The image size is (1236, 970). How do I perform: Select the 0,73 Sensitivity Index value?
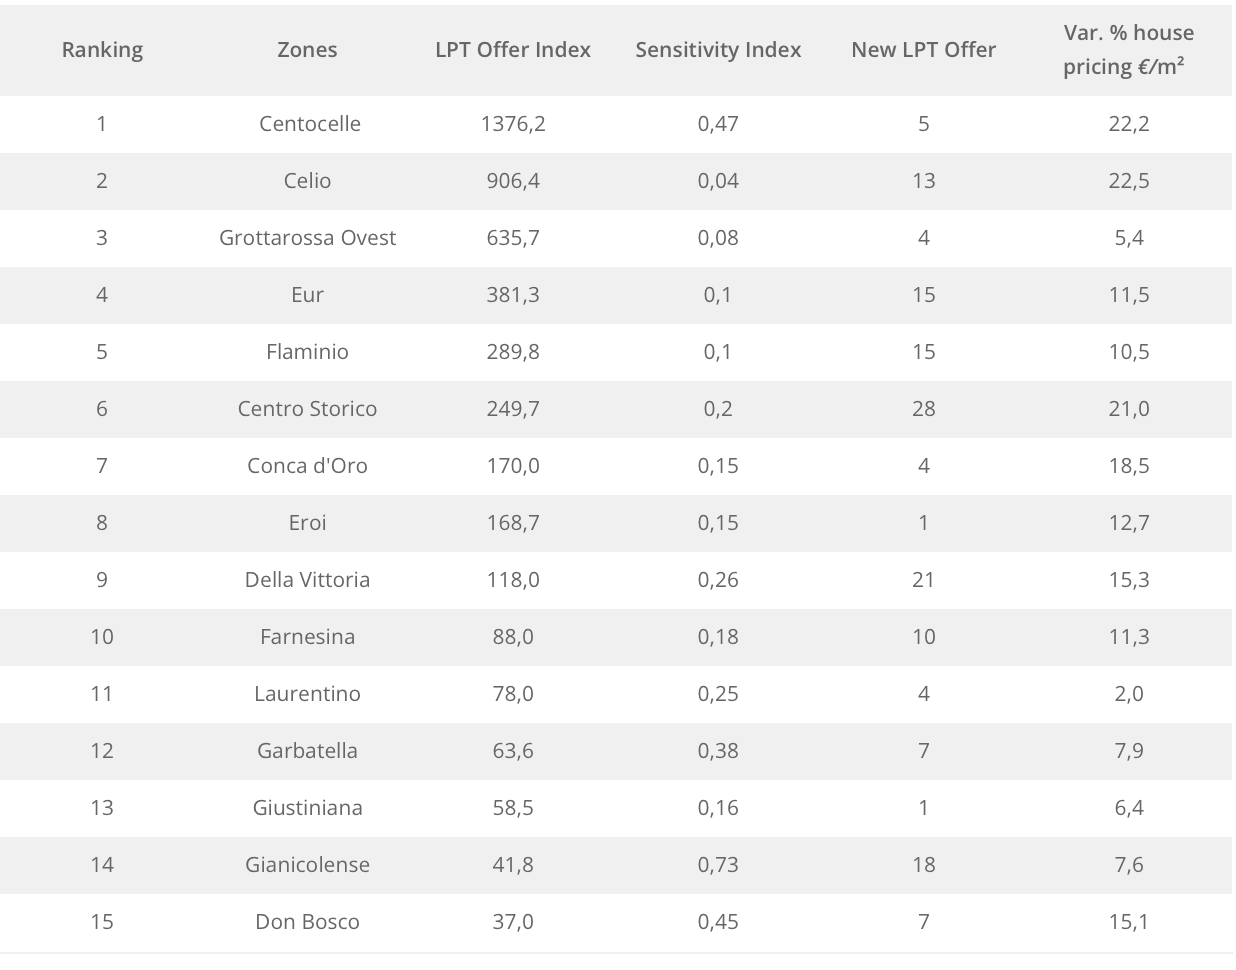point(718,865)
